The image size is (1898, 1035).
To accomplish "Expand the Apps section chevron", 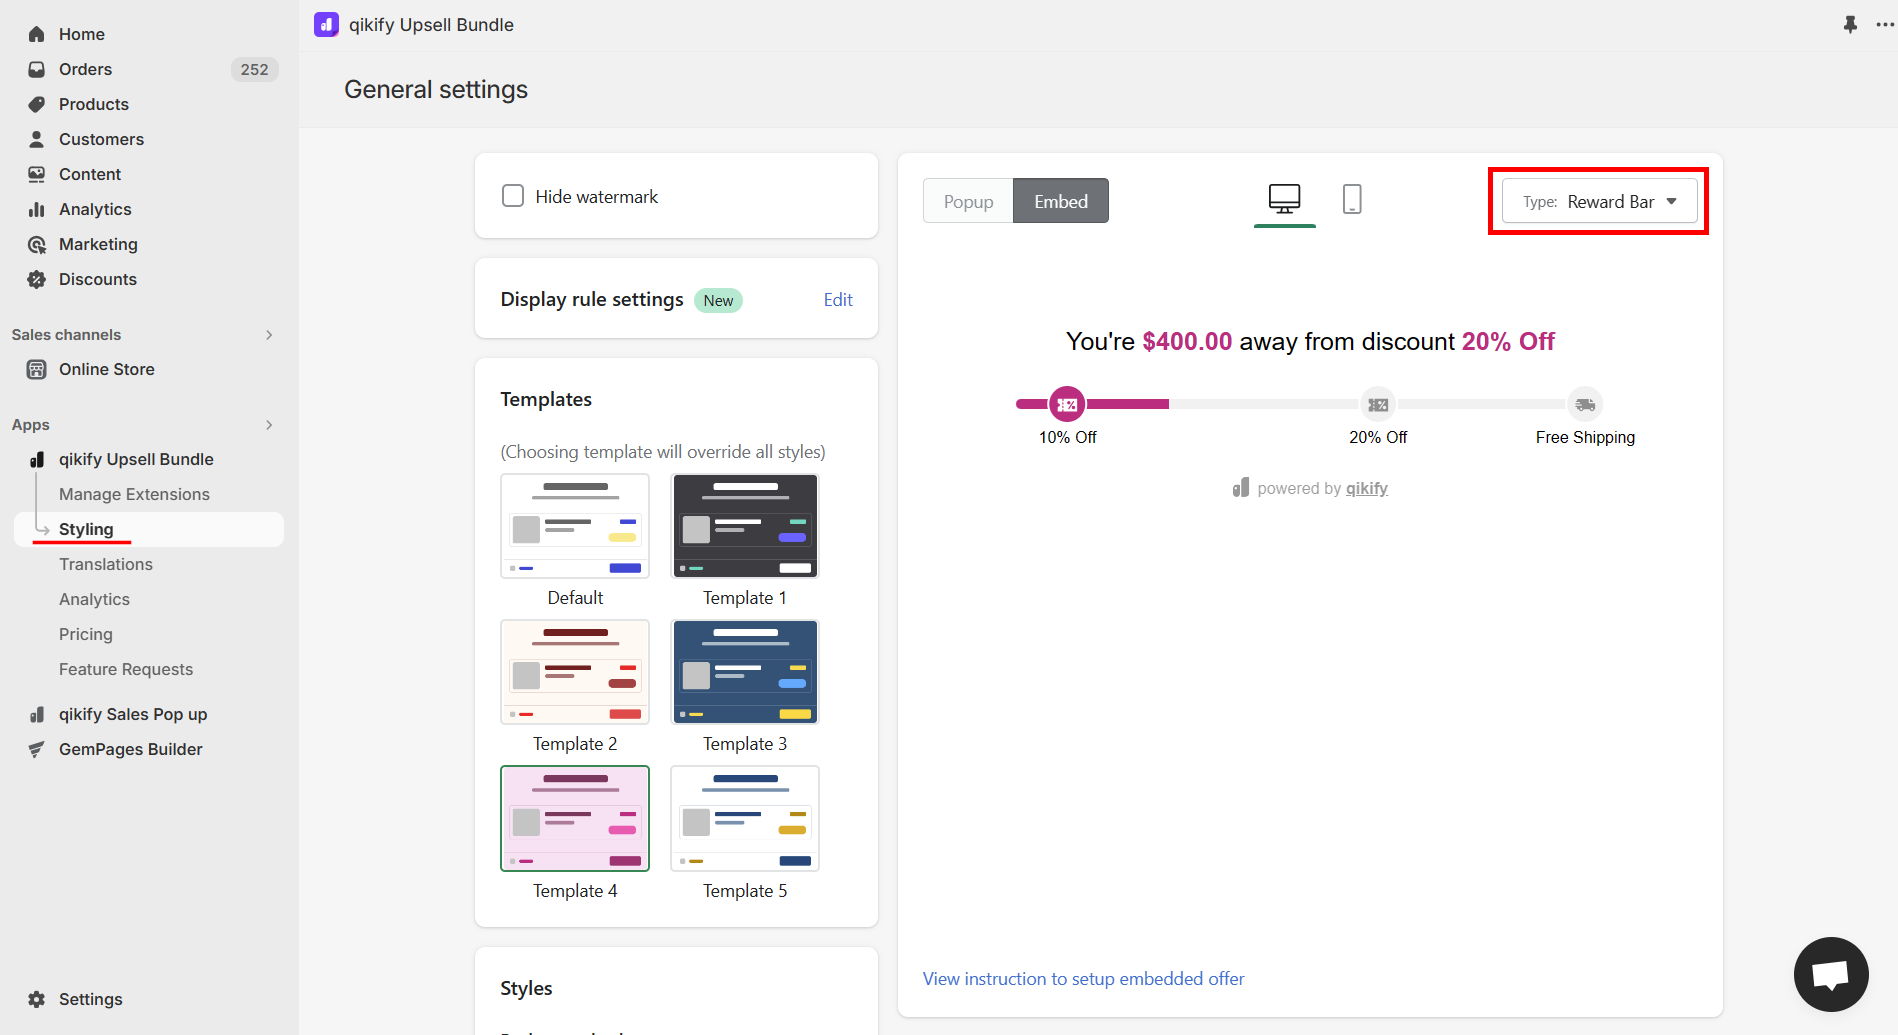I will (269, 425).
